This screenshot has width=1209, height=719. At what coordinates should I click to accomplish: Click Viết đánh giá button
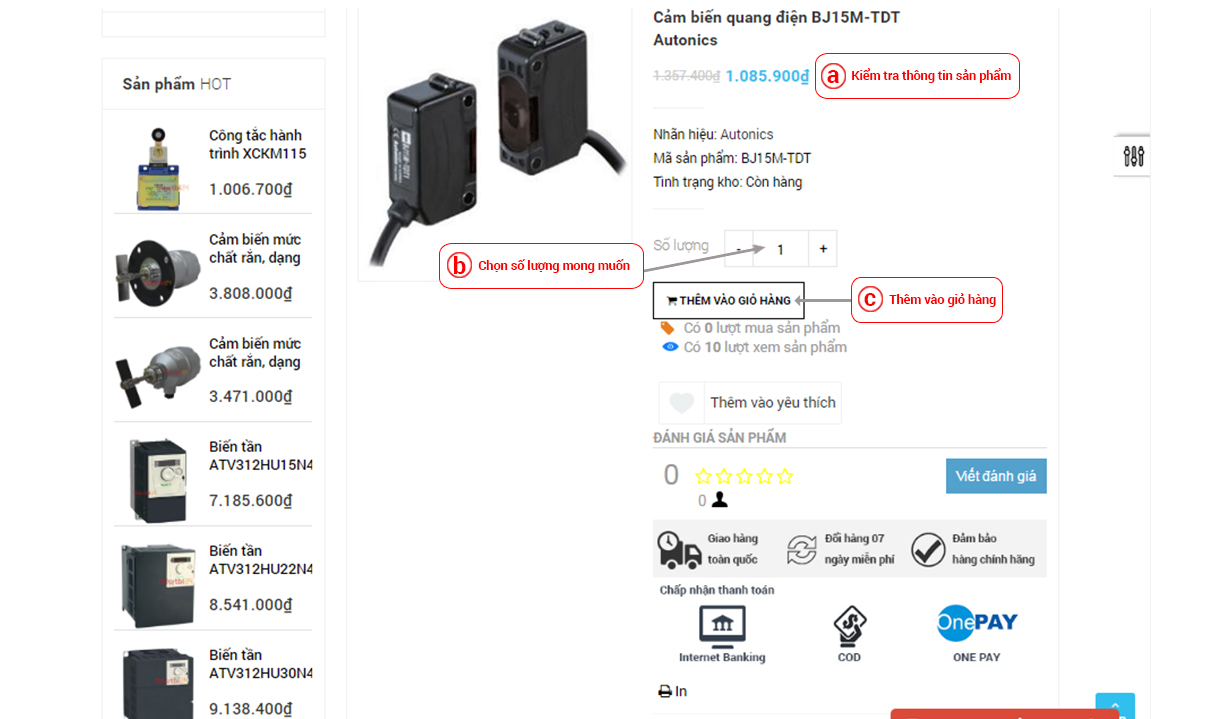pyautogui.click(x=996, y=476)
